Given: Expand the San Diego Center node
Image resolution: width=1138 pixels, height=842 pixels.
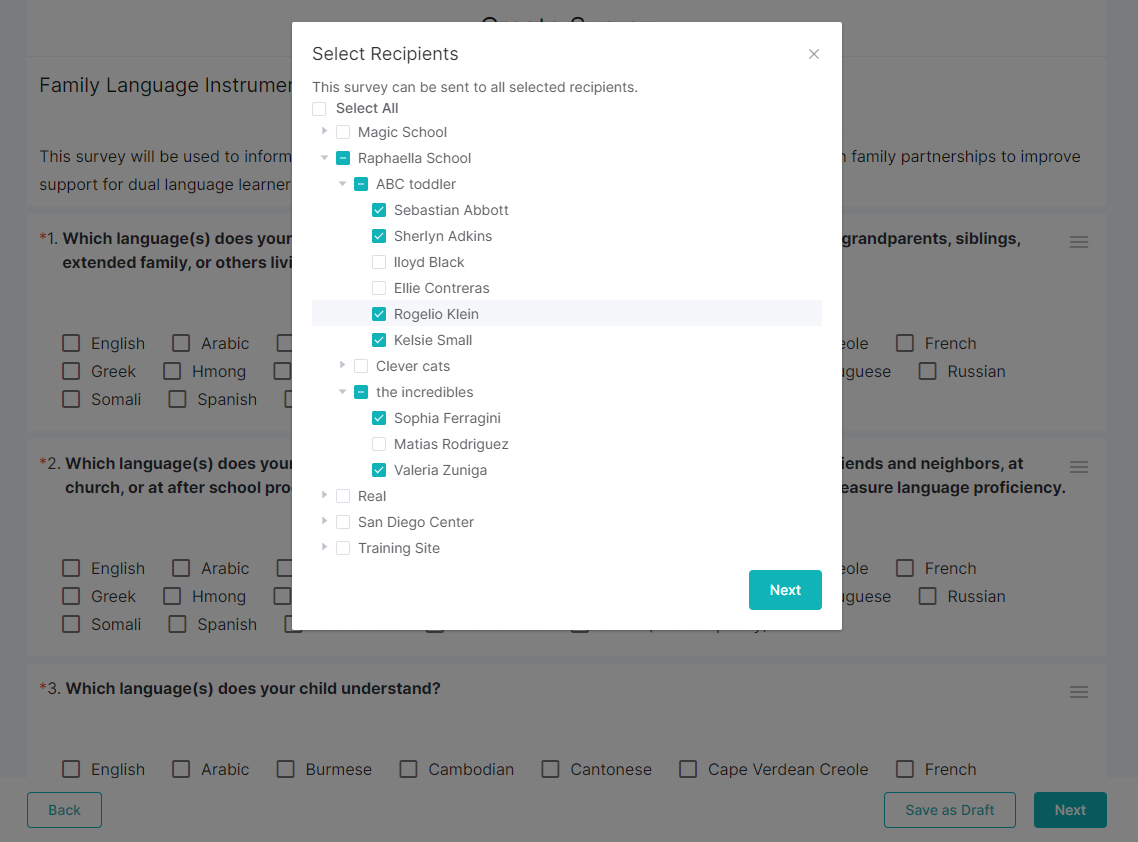Looking at the screenshot, I should (324, 522).
